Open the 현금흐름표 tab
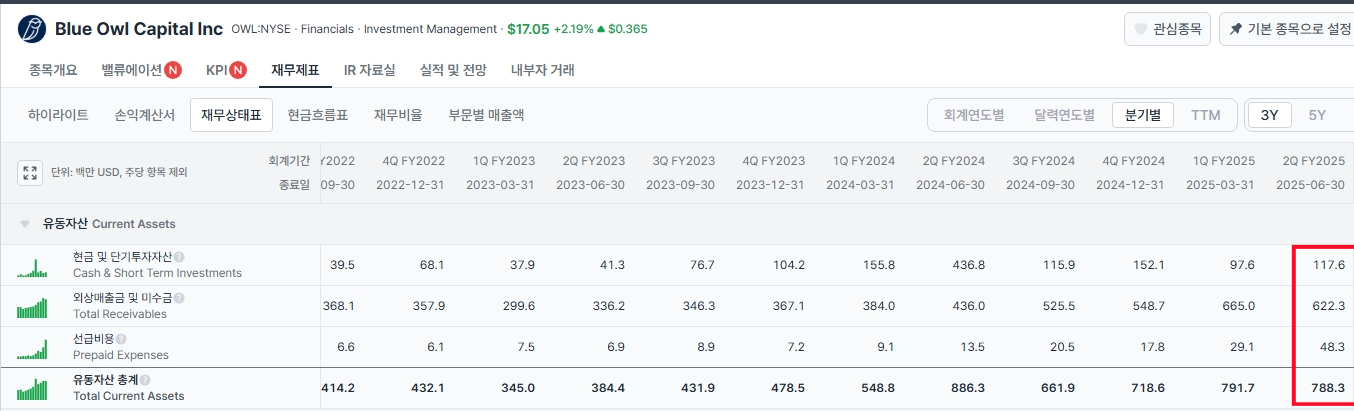The width and height of the screenshot is (1354, 411). [x=317, y=115]
